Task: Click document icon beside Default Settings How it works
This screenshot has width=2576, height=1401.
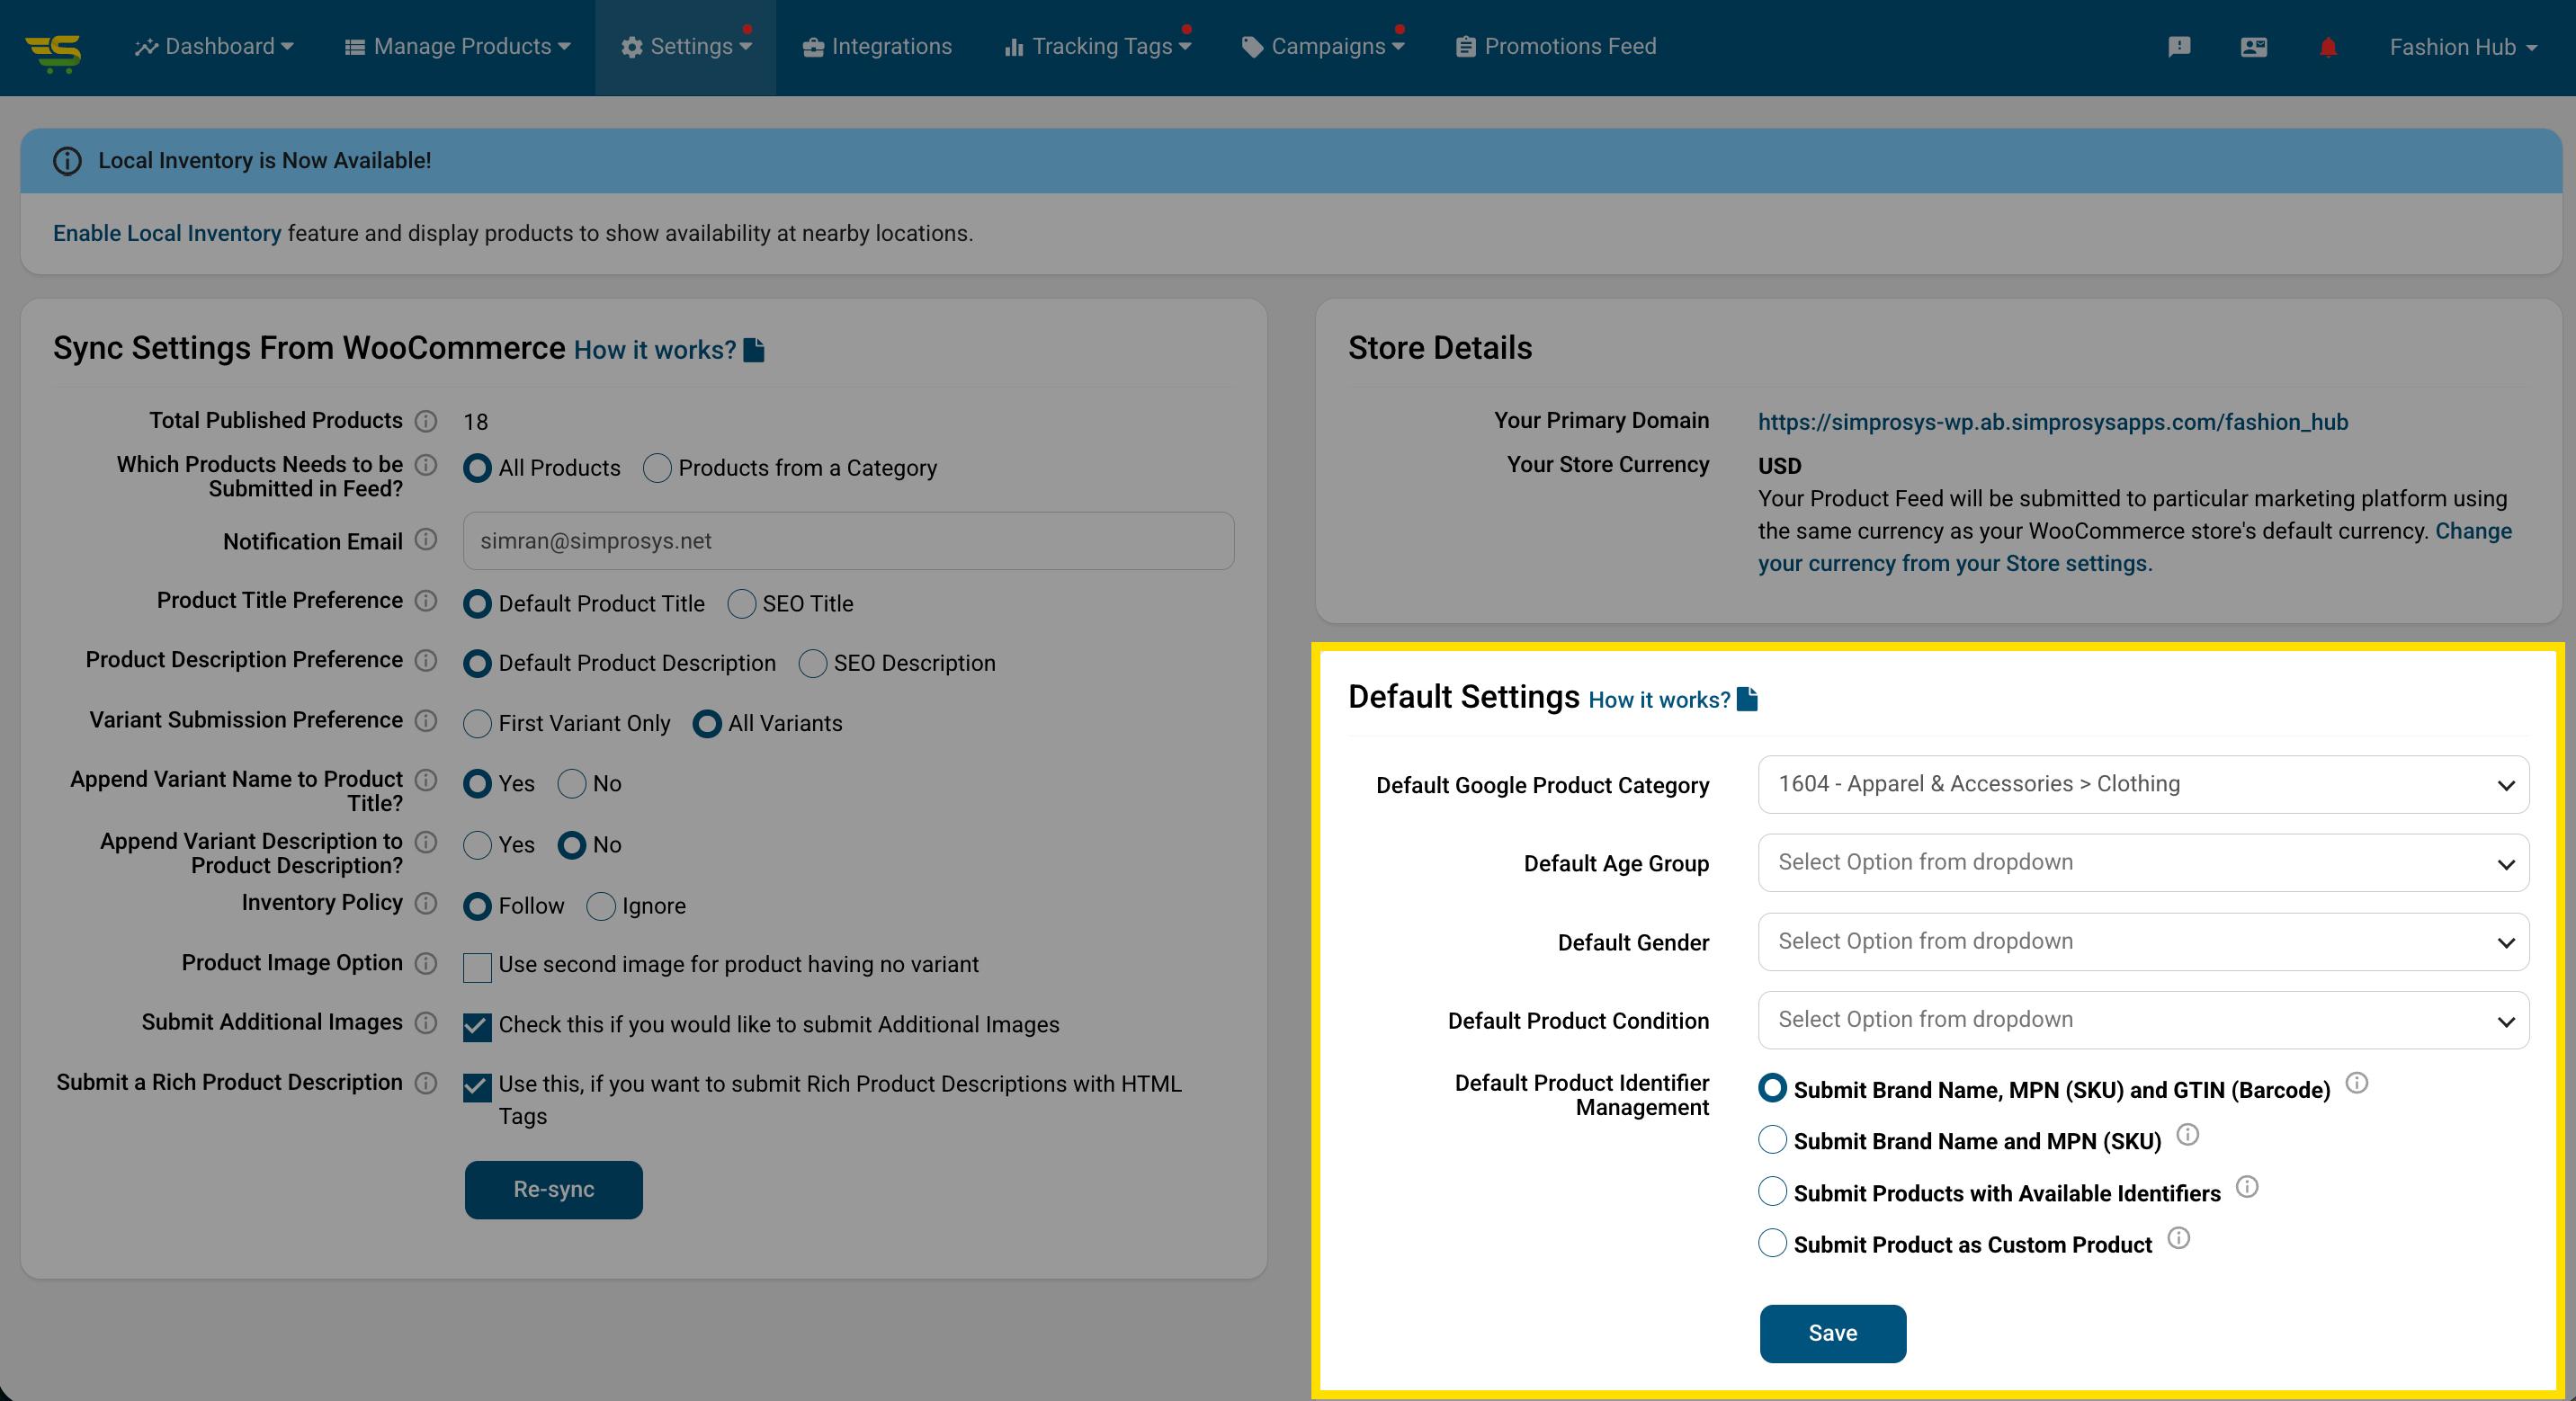Action: coord(1747,699)
